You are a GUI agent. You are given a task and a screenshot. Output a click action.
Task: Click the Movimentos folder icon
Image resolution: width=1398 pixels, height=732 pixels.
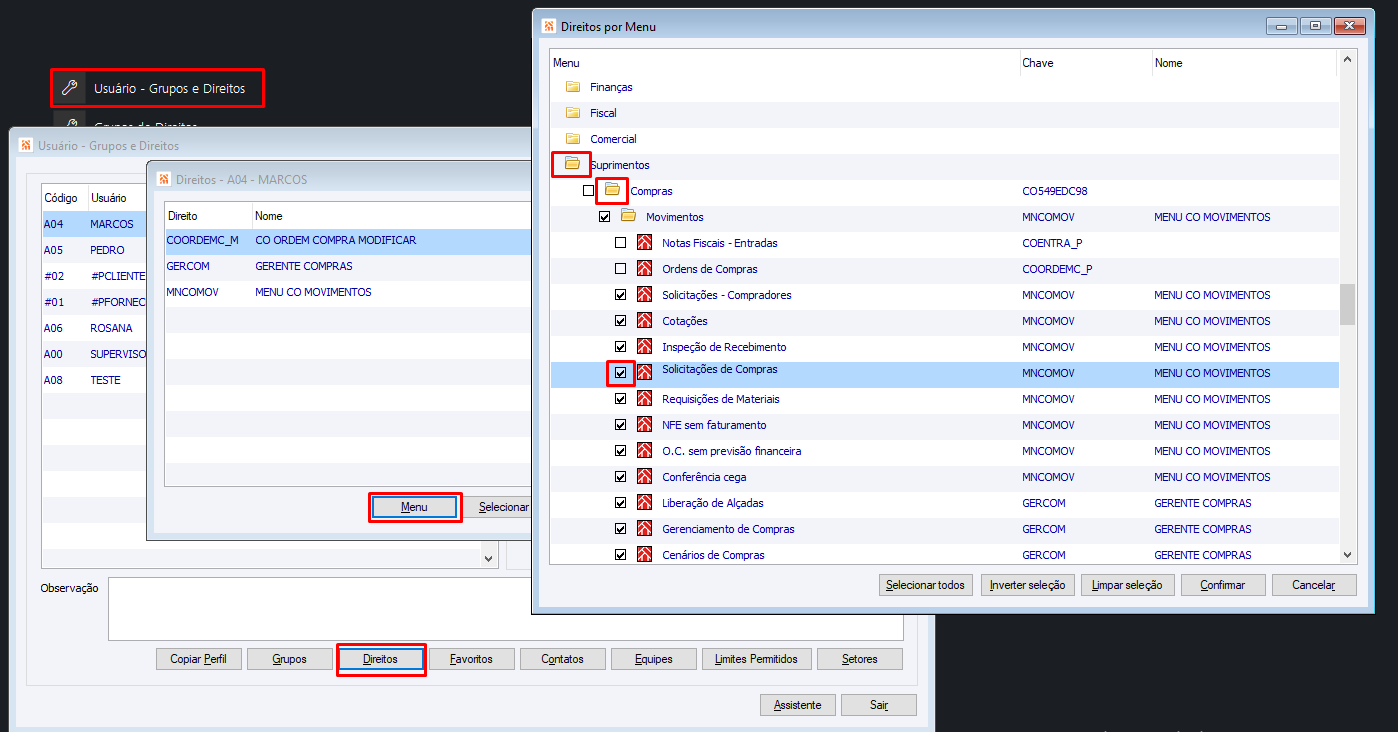(x=629, y=216)
